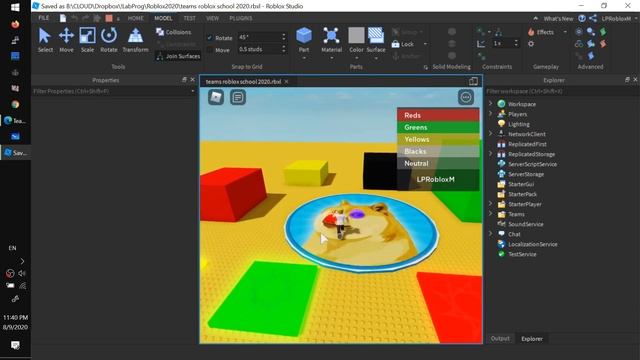Select SoundService in Explorer
This screenshot has height=360, width=640.
(x=526, y=224)
